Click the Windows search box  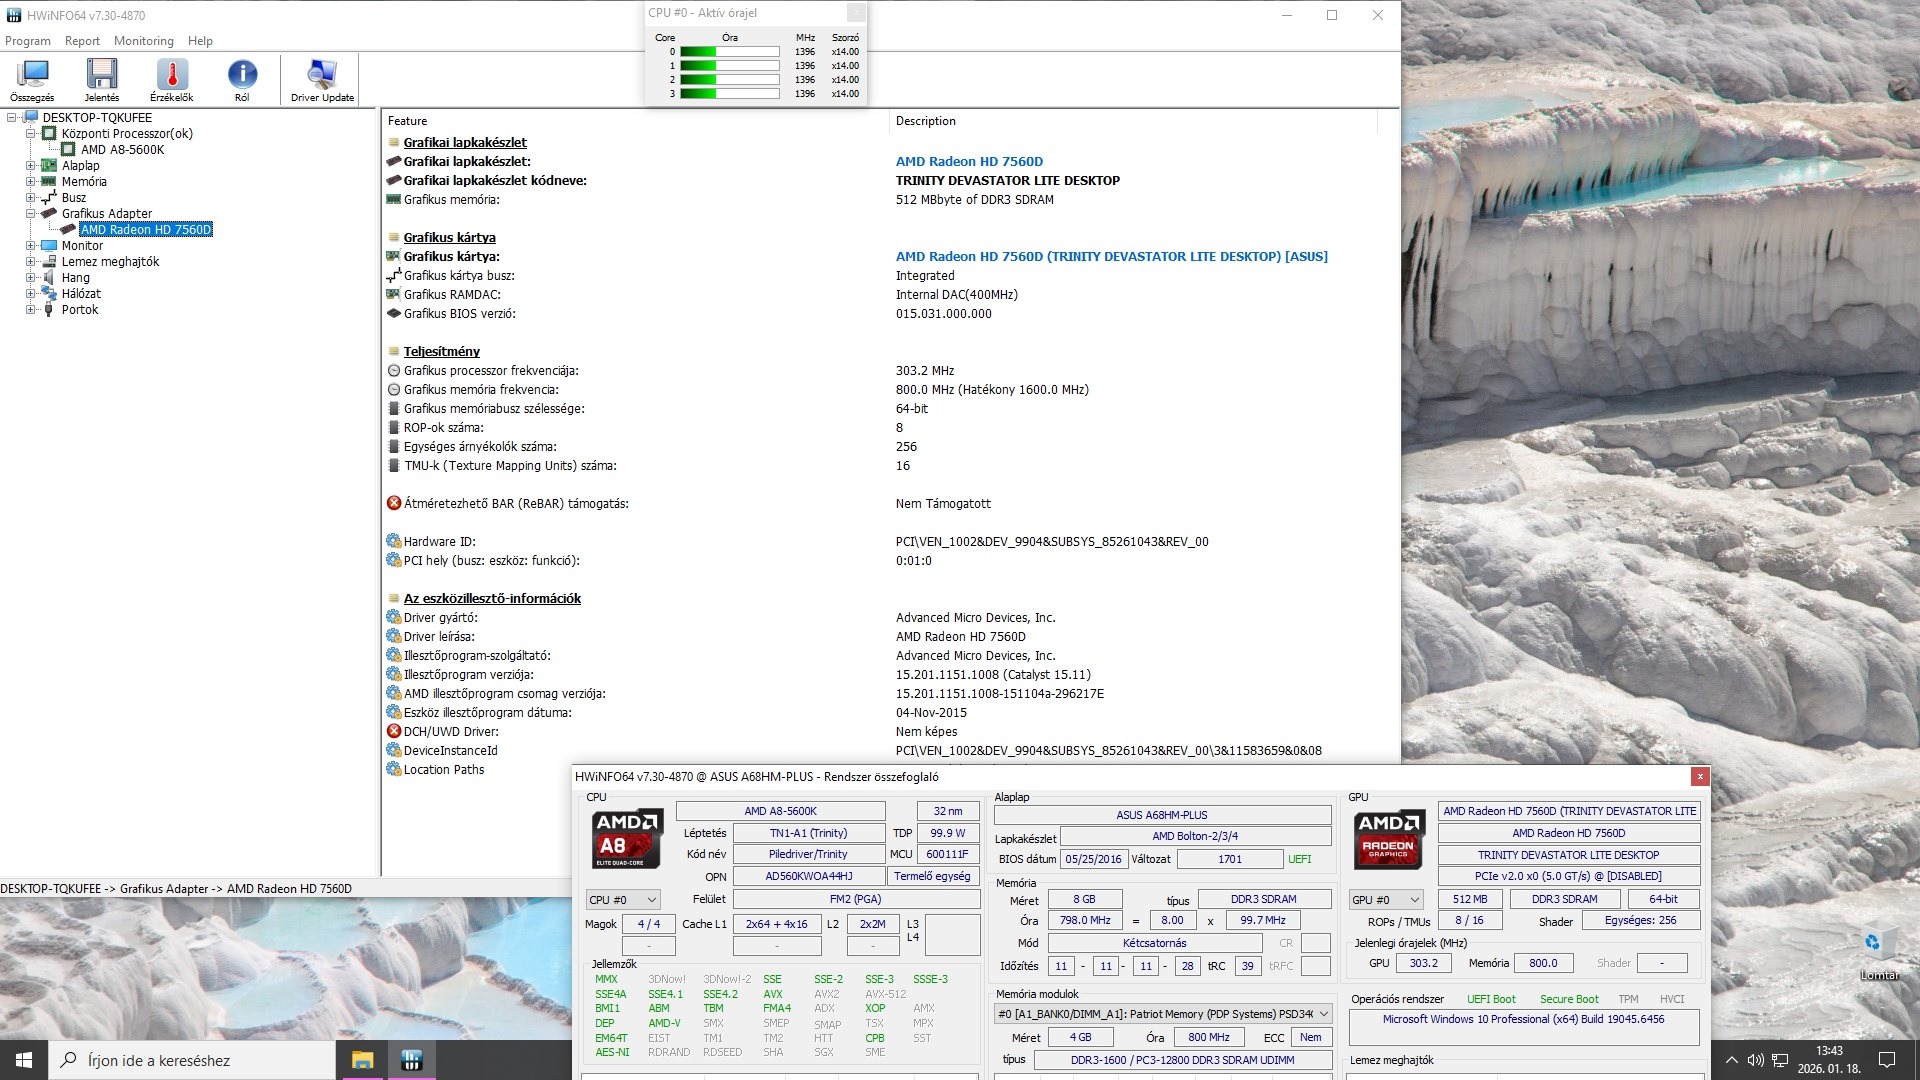190,1060
